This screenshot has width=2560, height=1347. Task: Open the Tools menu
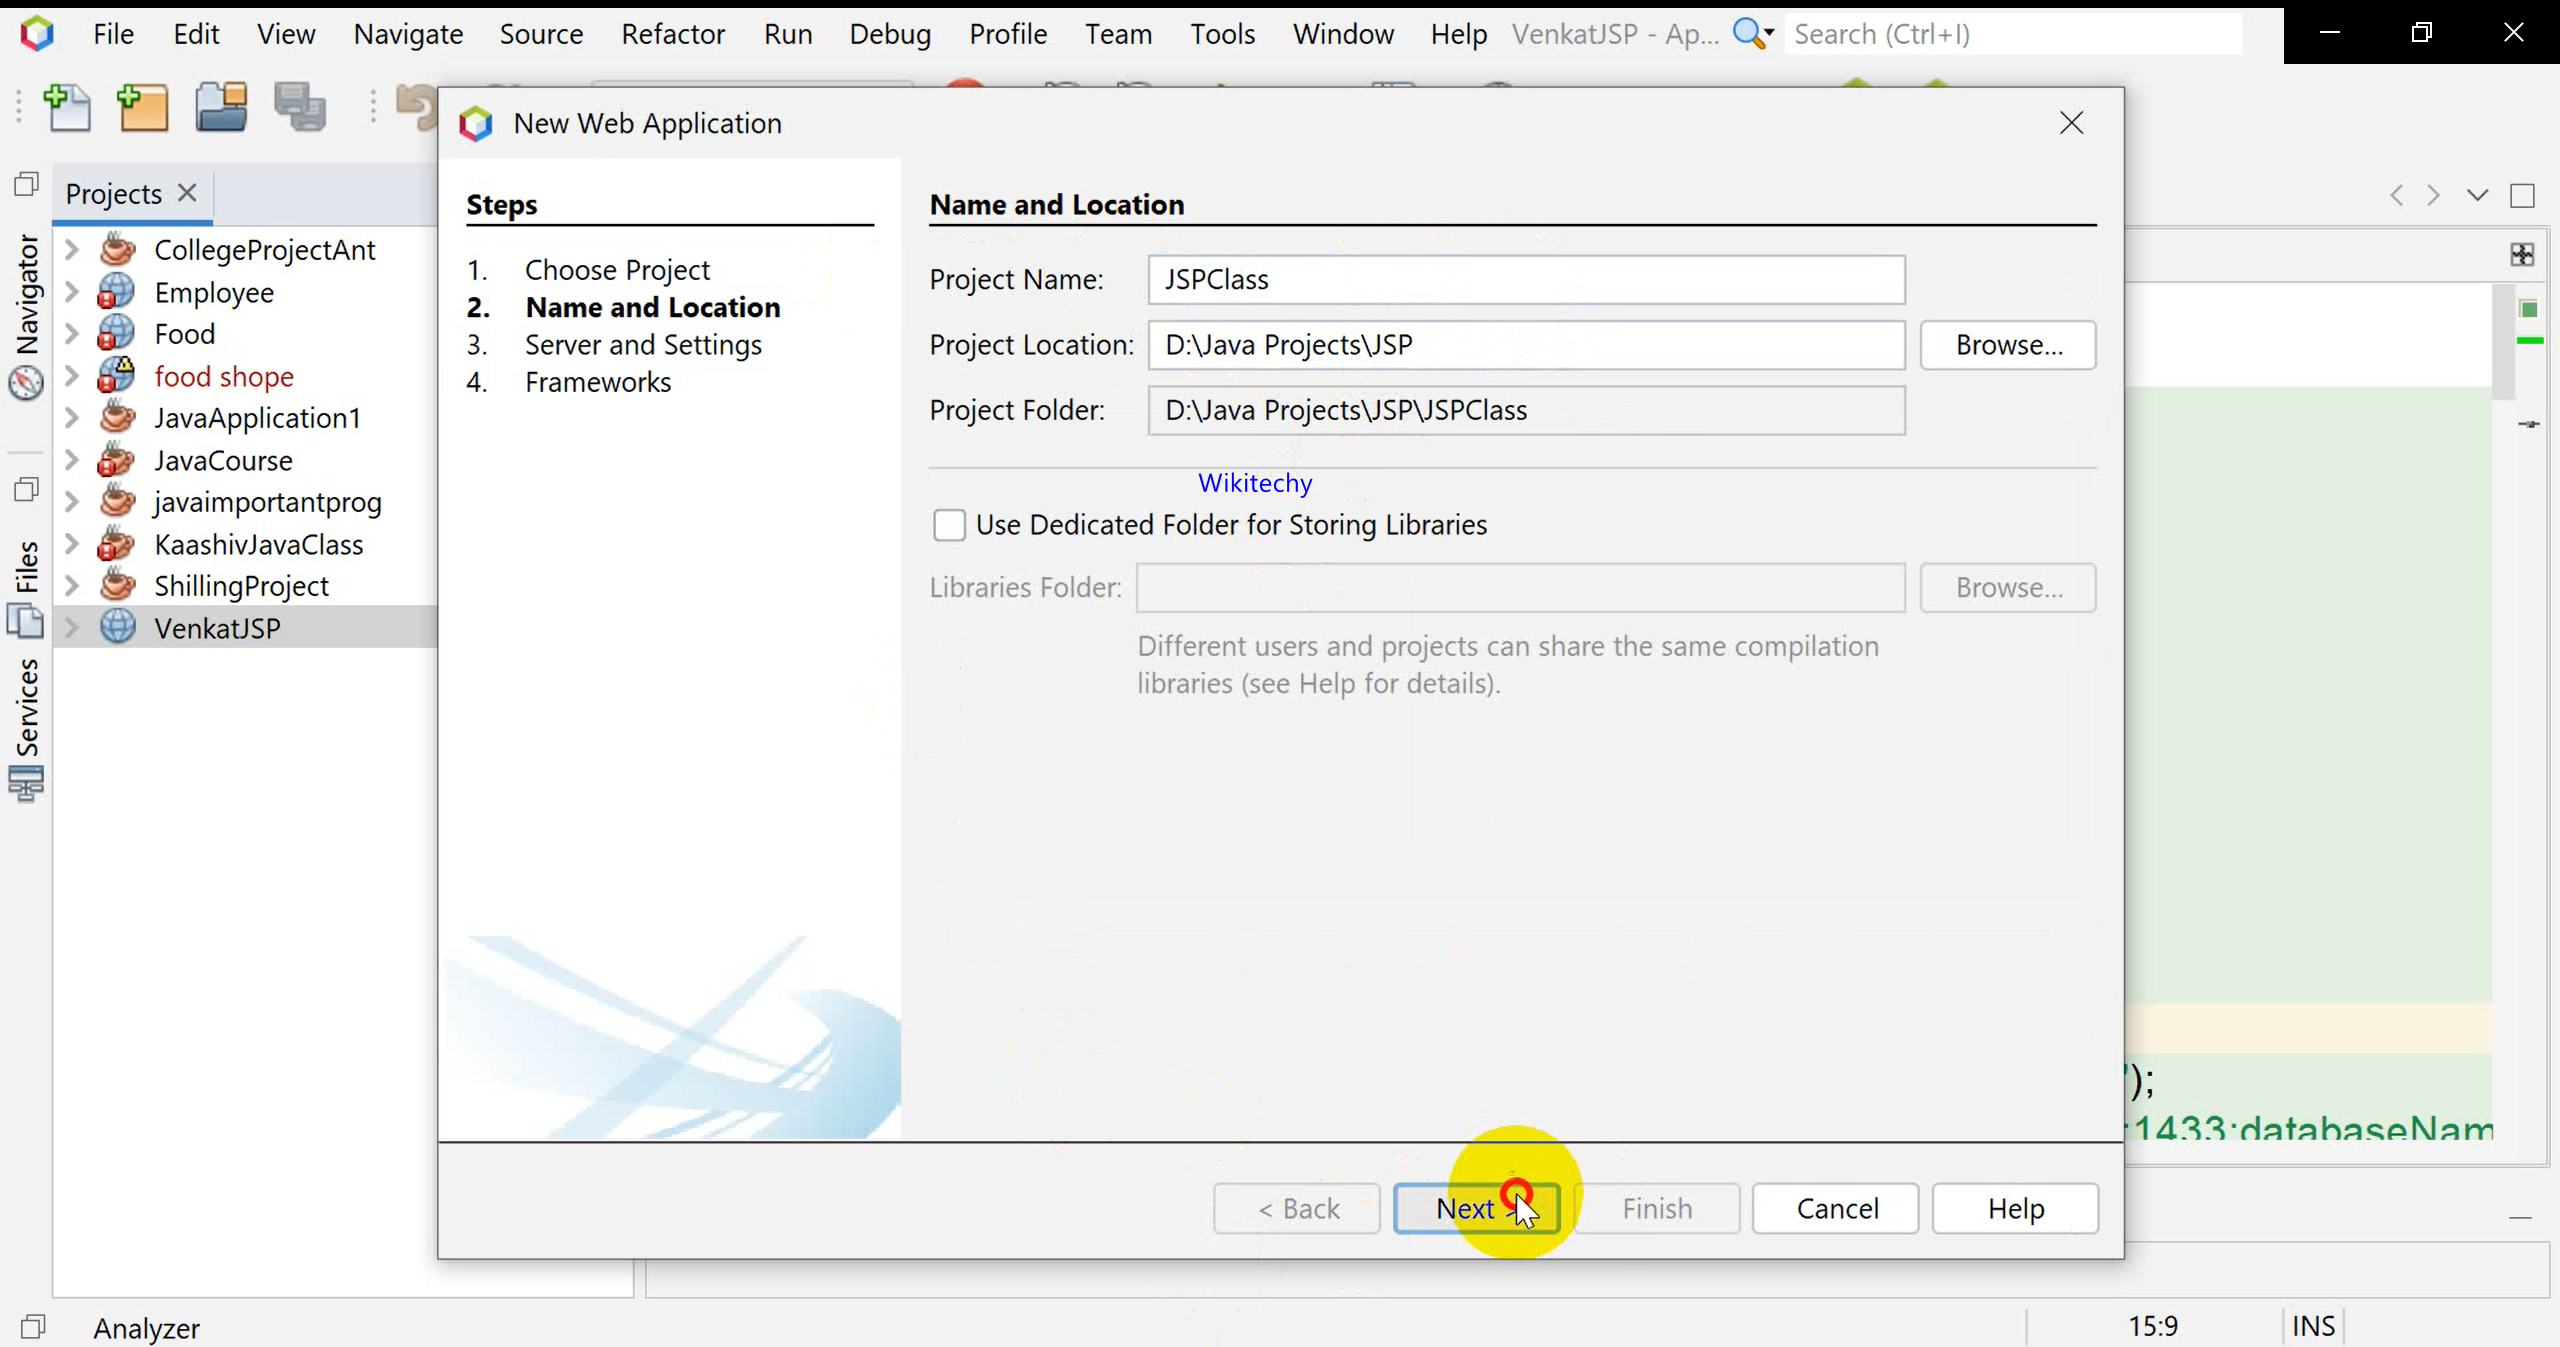1221,34
